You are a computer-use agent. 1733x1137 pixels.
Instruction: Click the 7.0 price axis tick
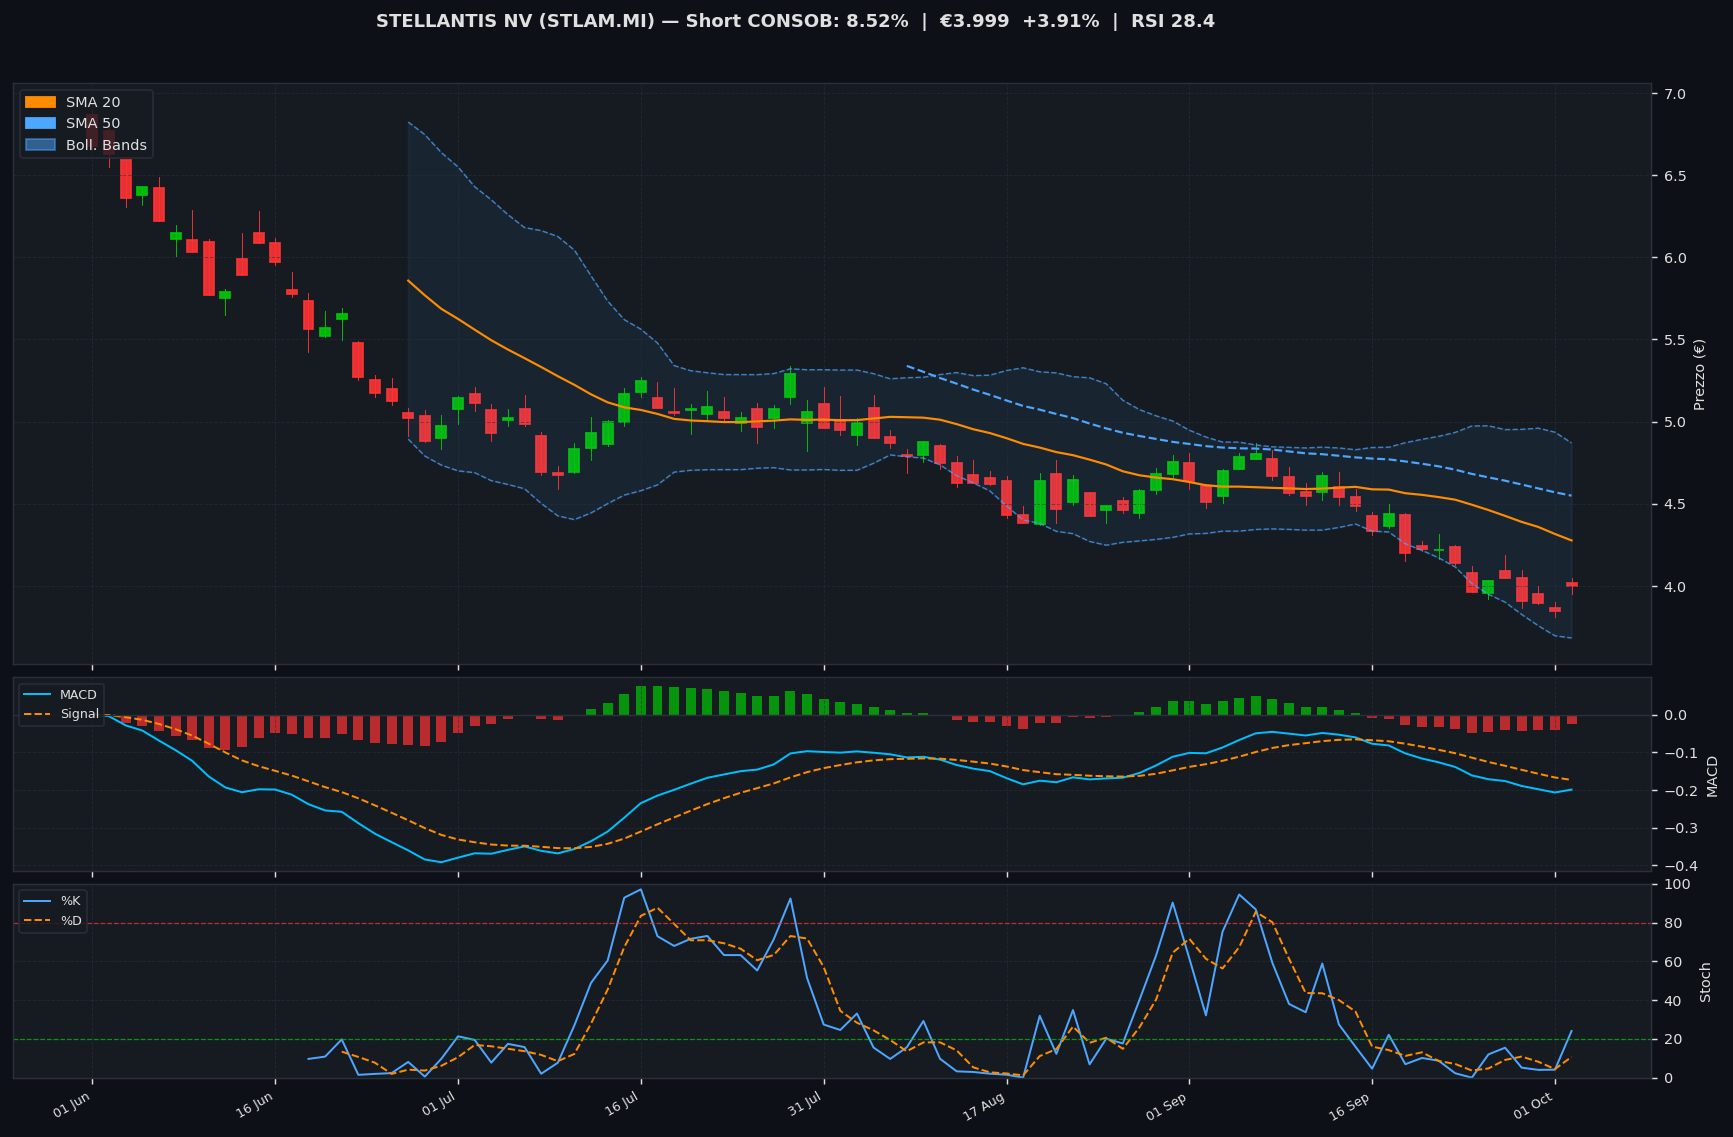1674,94
